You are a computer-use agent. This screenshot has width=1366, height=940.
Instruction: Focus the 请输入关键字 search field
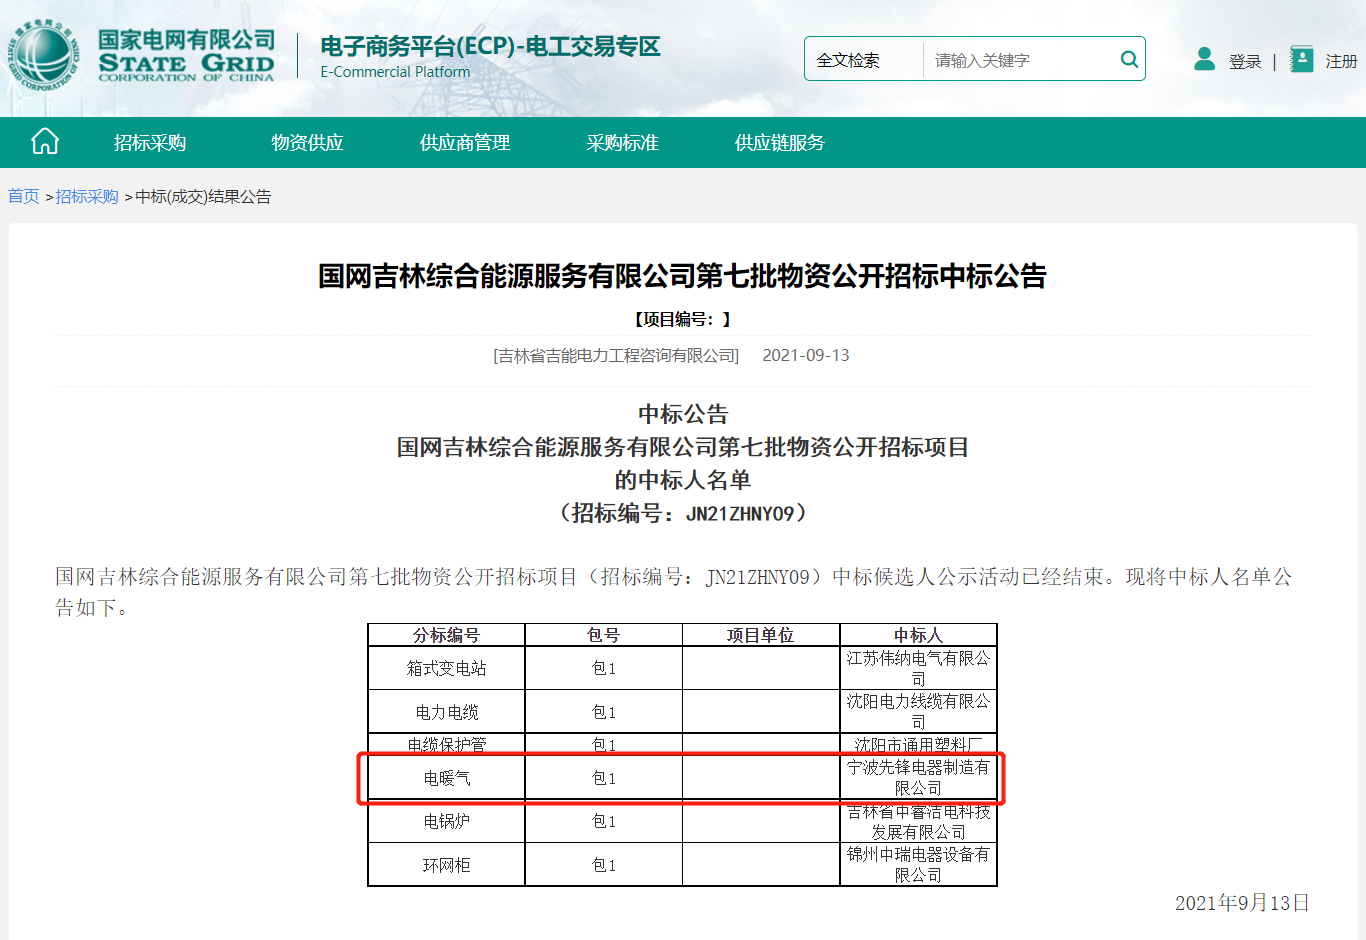coord(1020,60)
